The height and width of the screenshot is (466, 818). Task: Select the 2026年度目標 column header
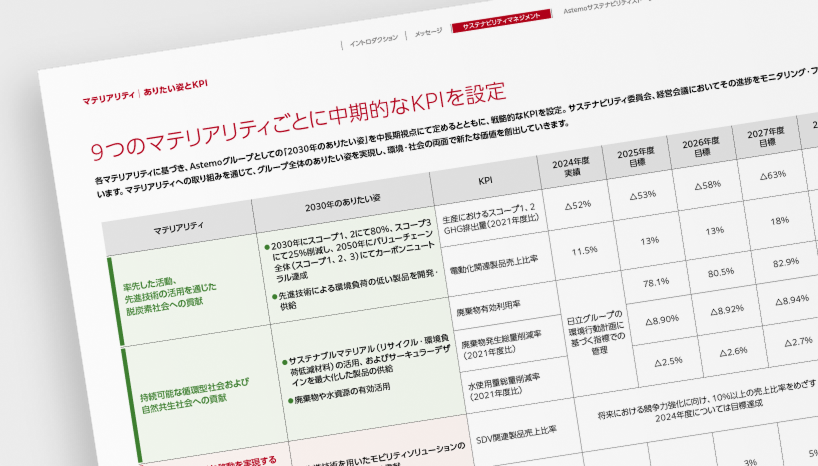click(703, 146)
